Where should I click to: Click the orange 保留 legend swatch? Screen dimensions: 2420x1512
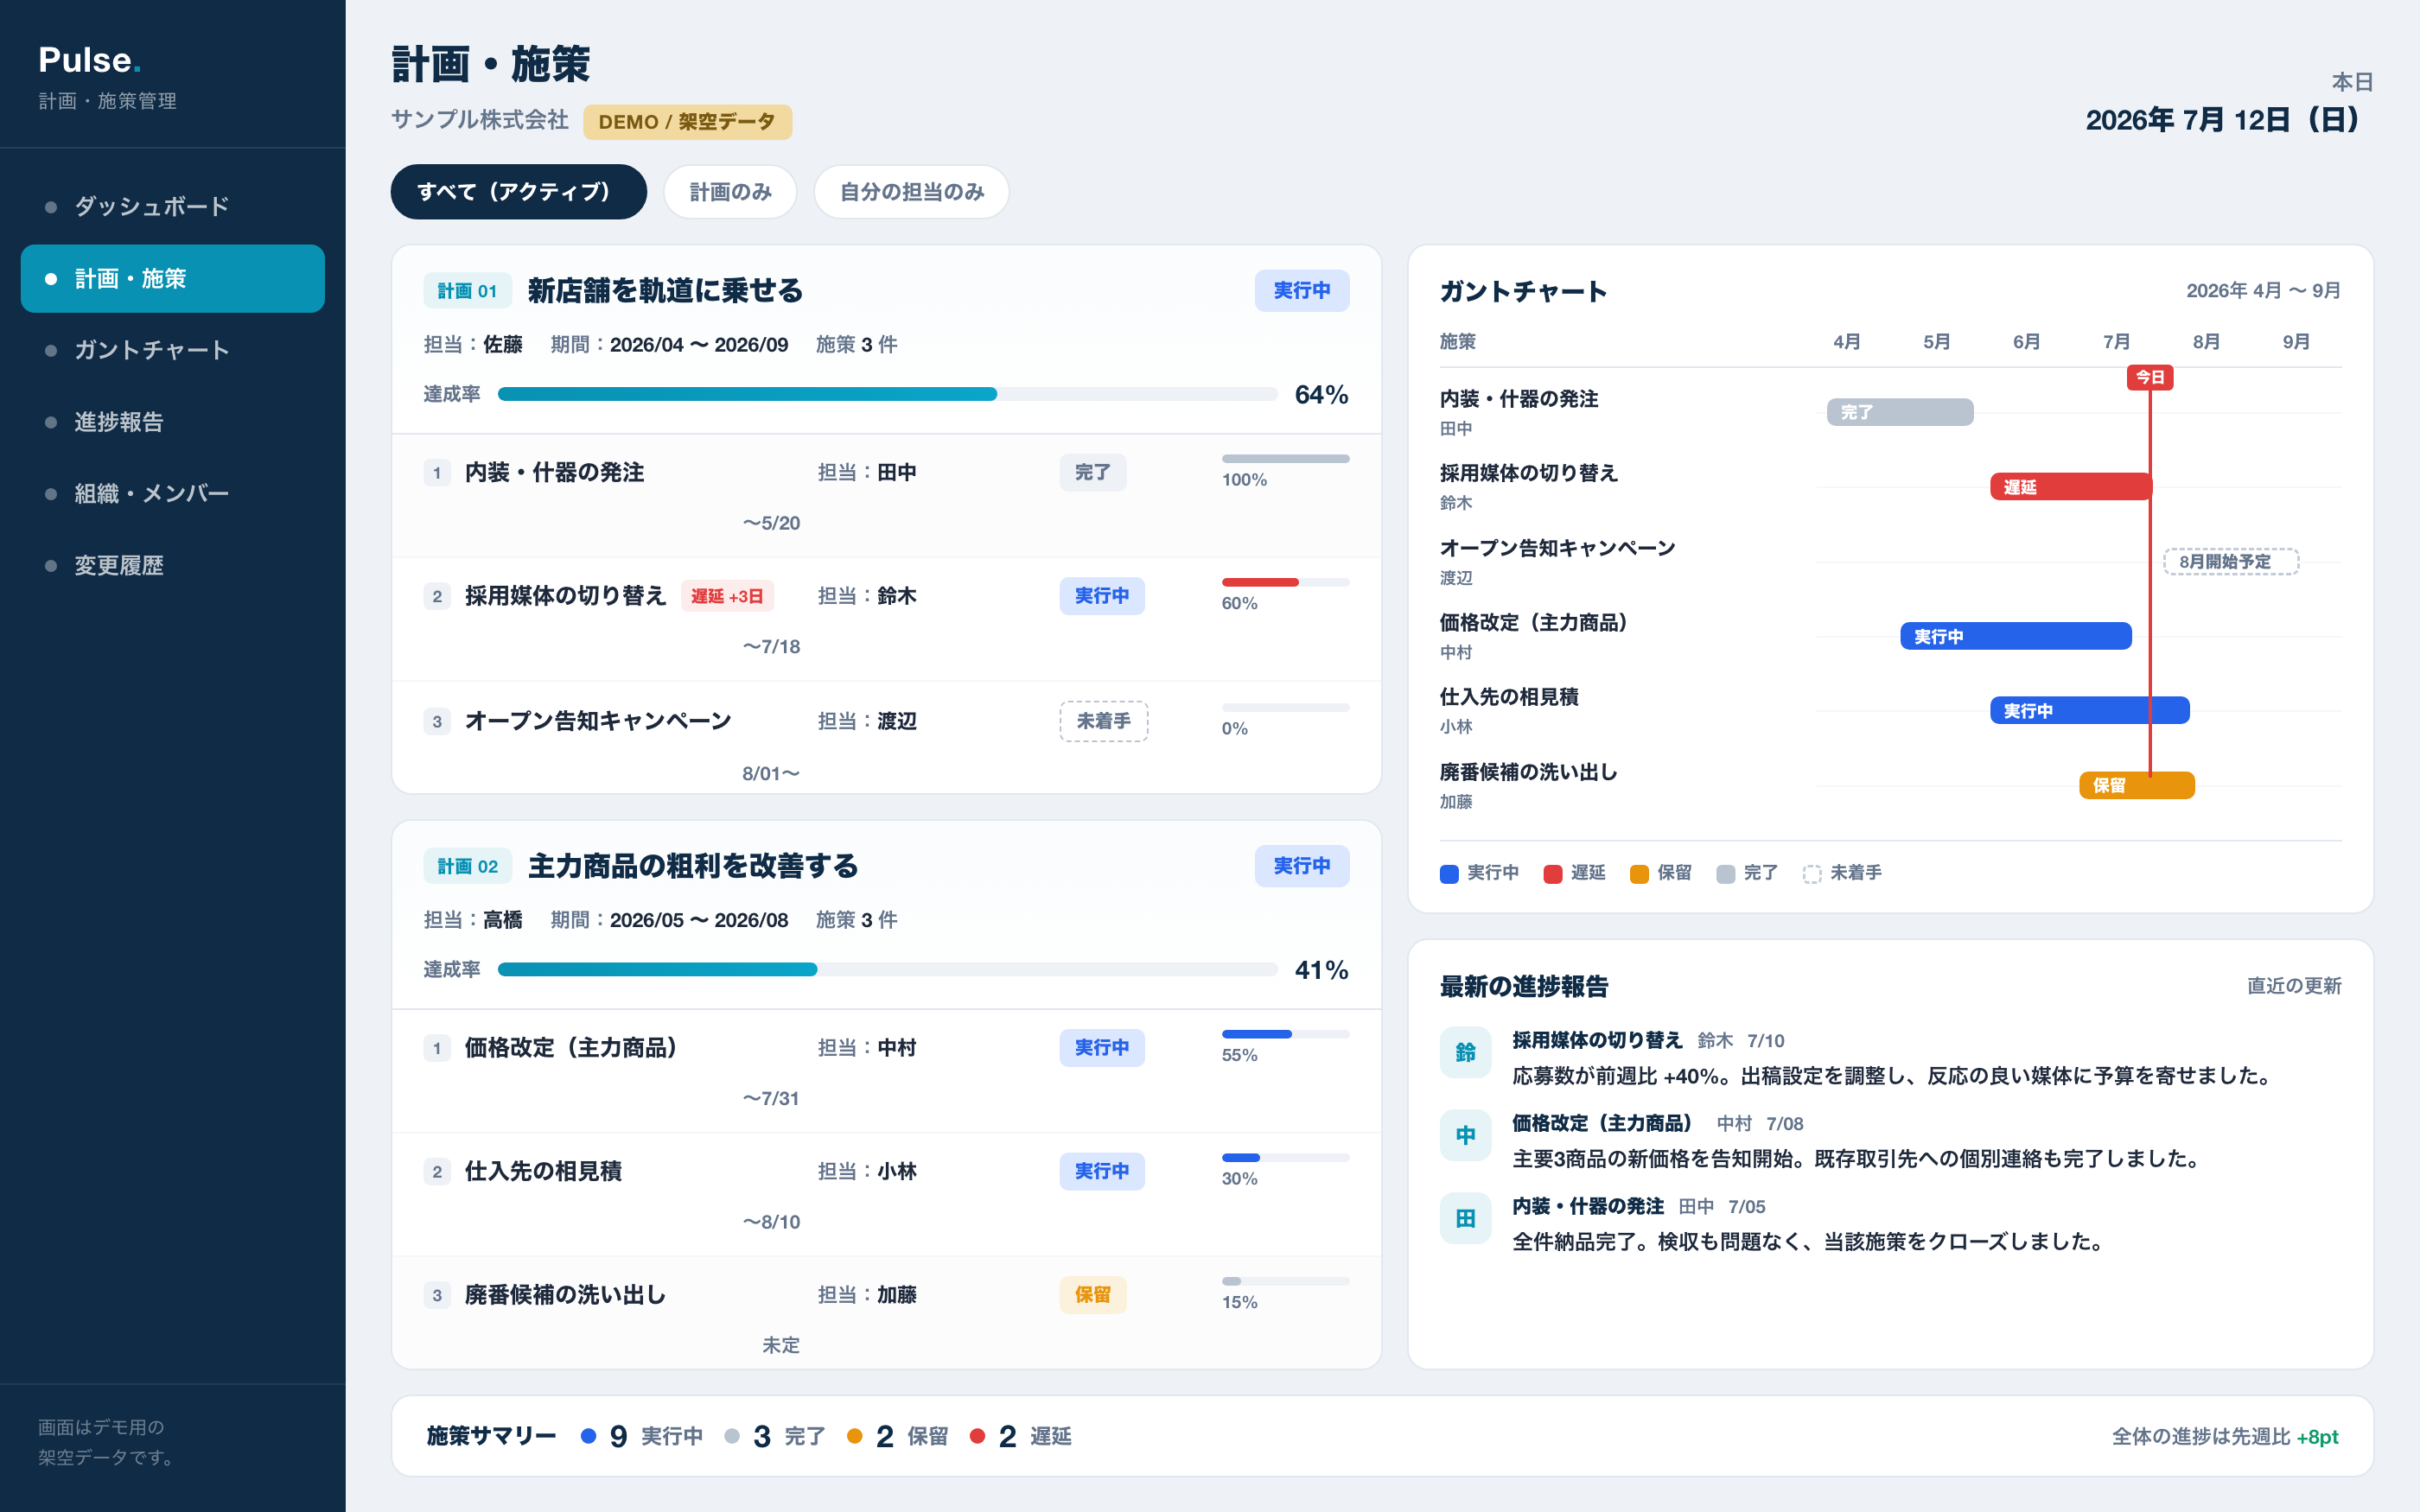point(1639,874)
